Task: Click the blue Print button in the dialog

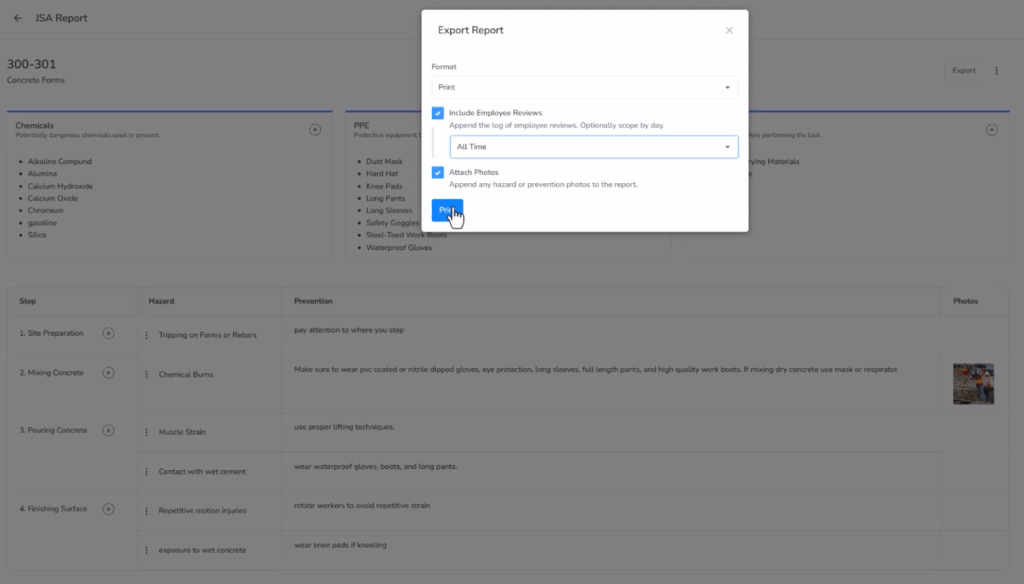Action: tap(447, 210)
